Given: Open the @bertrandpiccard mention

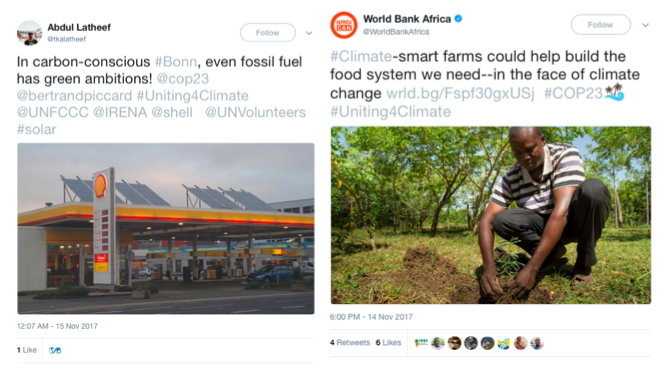Looking at the screenshot, I should pos(74,96).
